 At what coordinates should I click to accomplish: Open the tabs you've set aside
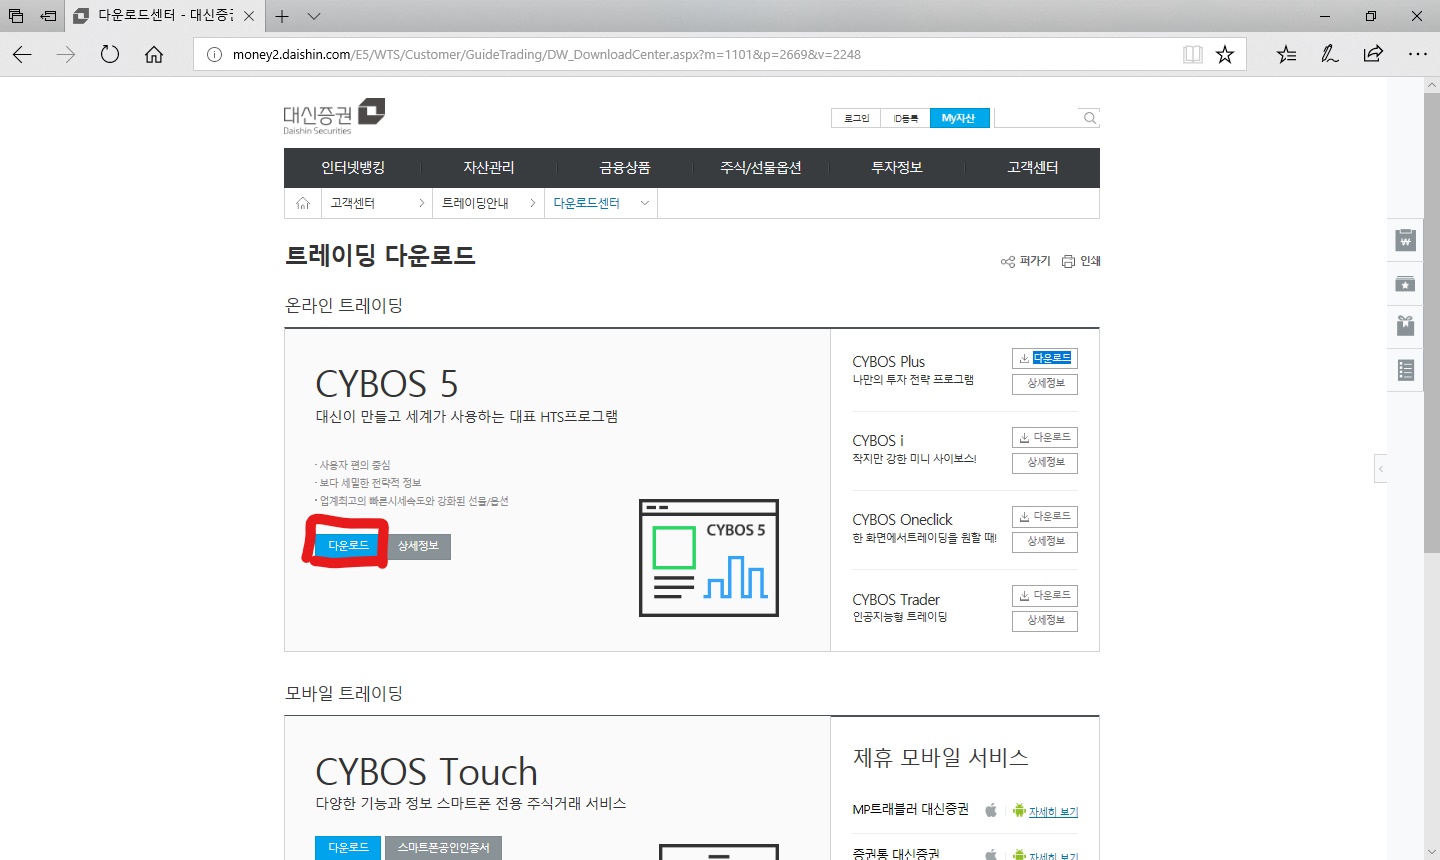(x=16, y=16)
